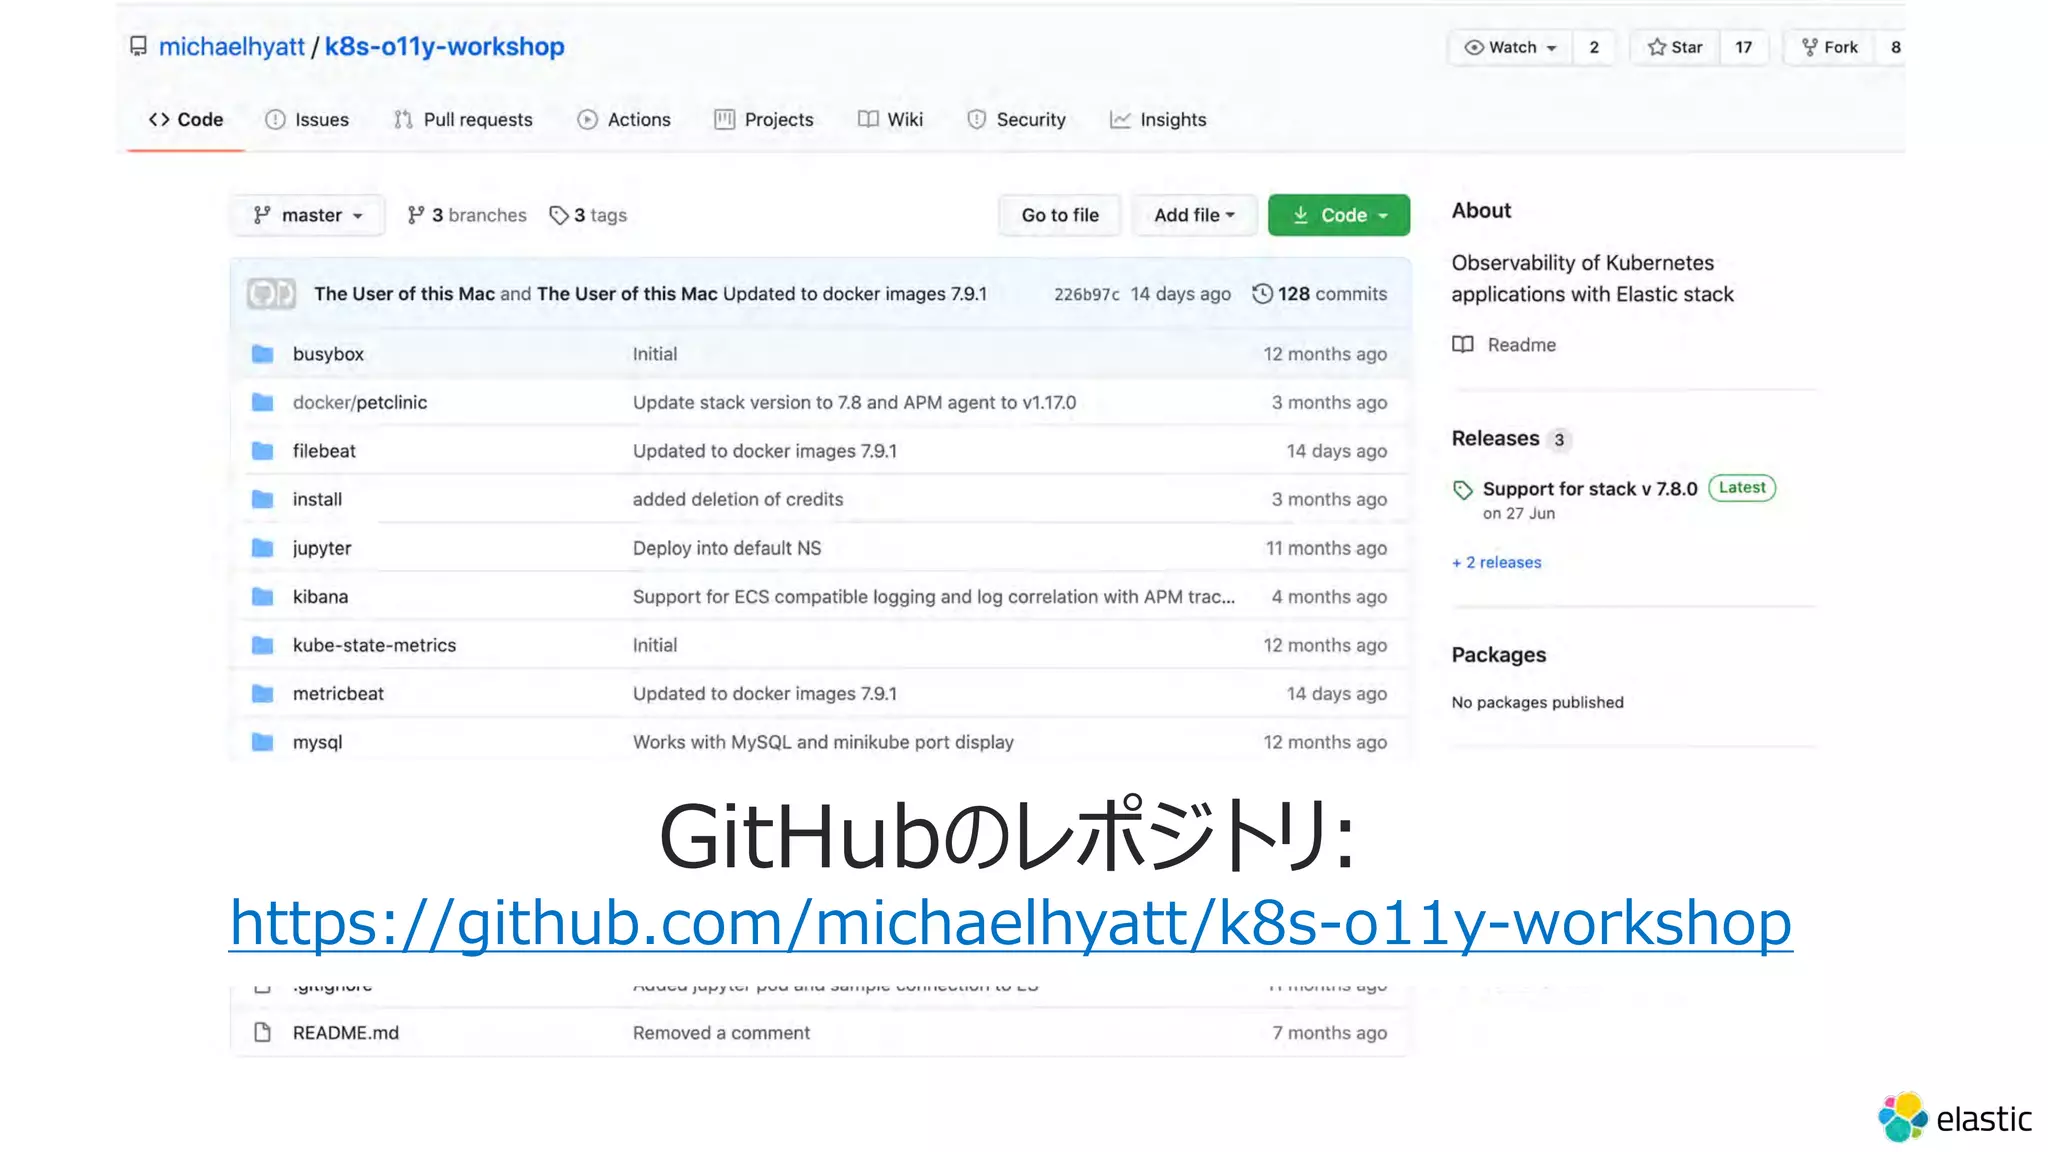Click the kube-state-metrics folder icon
The image size is (2048, 1152).
tap(262, 645)
